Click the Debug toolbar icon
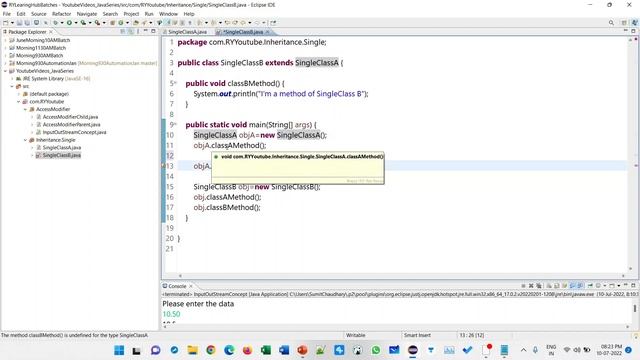Viewport: 640px width, 360px height. coord(55,23)
